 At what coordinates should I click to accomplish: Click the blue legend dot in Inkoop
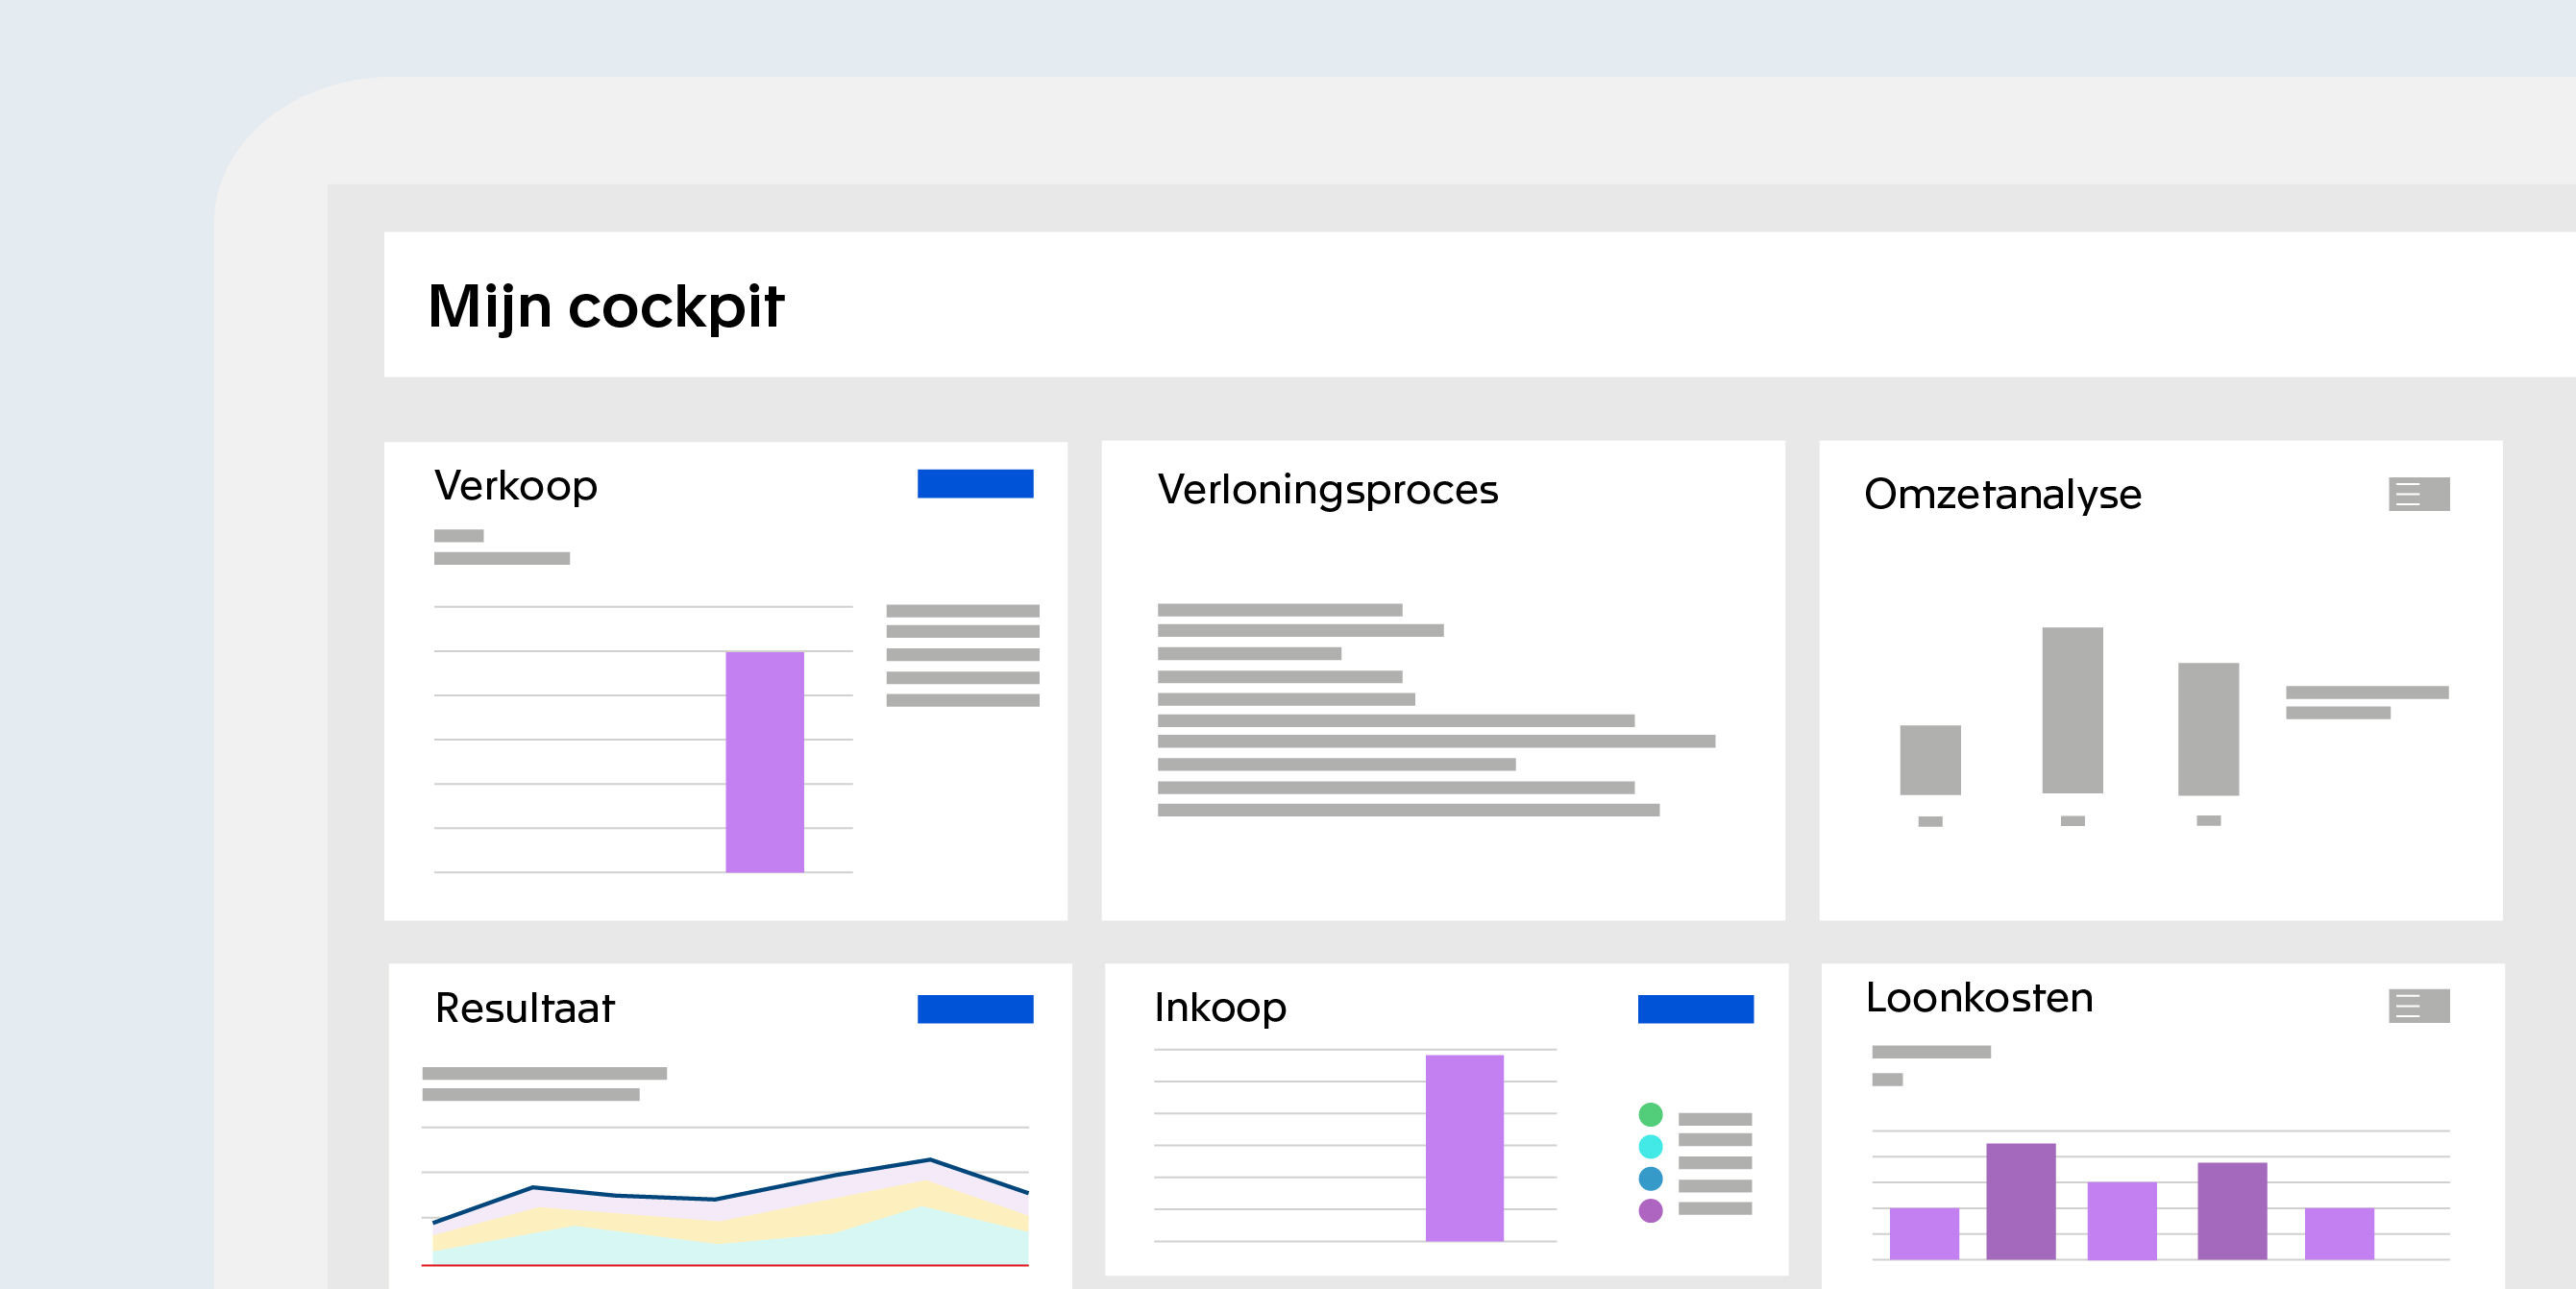(1651, 1179)
